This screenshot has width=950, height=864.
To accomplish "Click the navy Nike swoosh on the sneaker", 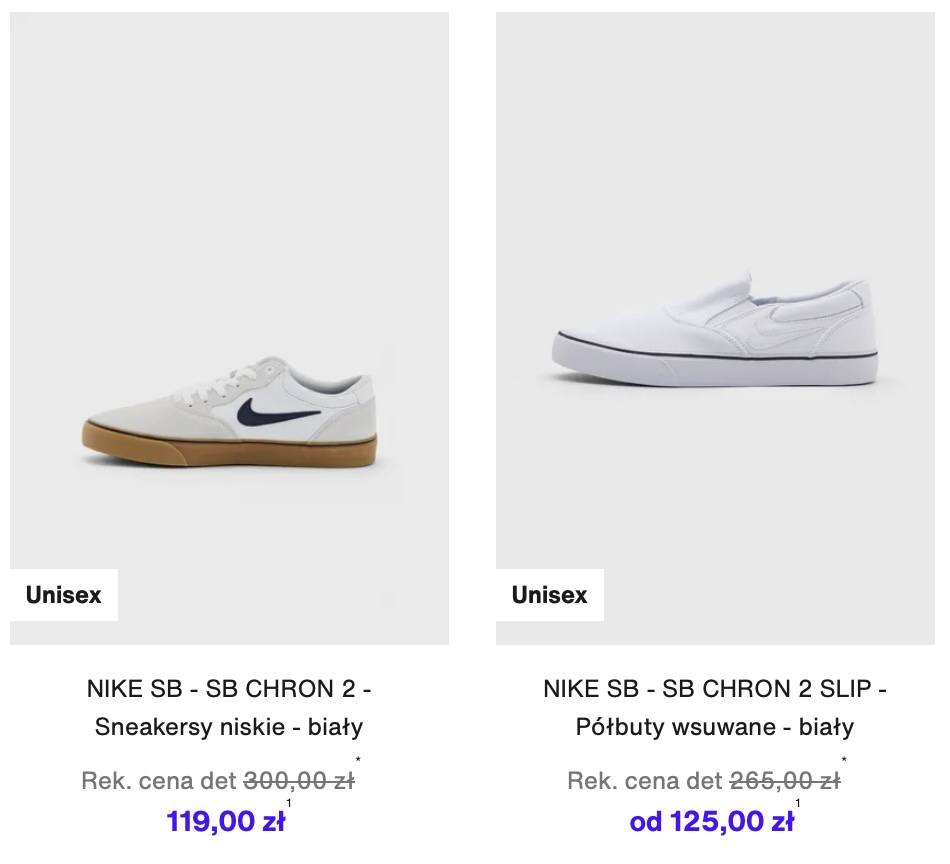I will point(277,413).
